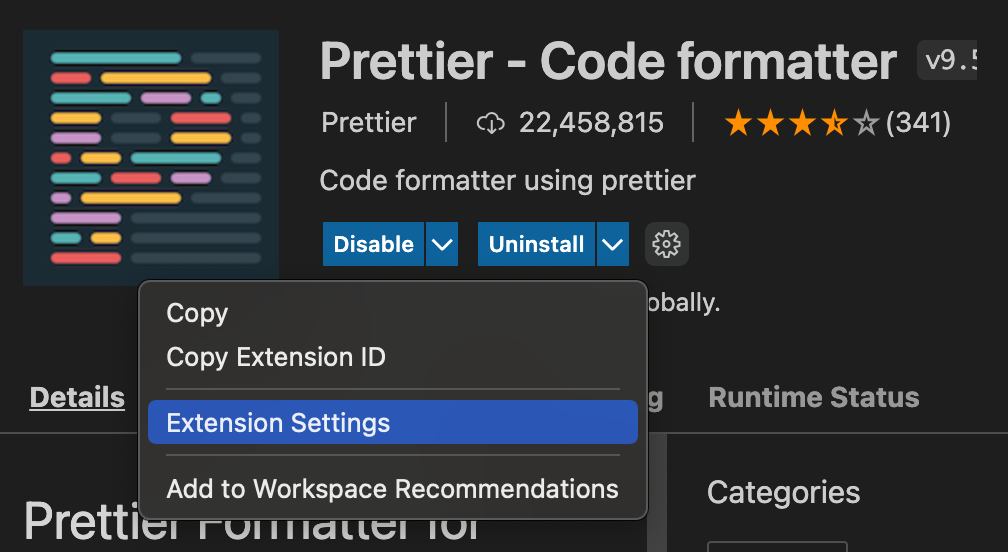
Task: Click the Prettier publisher name
Action: coord(369,122)
